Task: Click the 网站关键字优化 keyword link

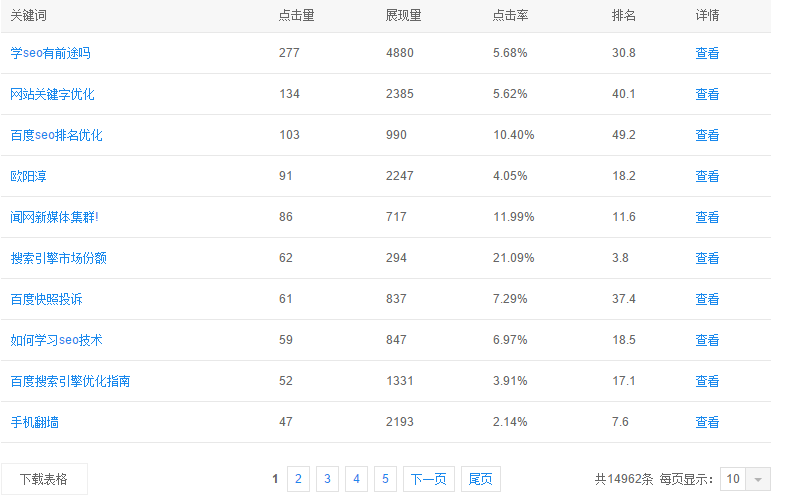Action: [52, 94]
